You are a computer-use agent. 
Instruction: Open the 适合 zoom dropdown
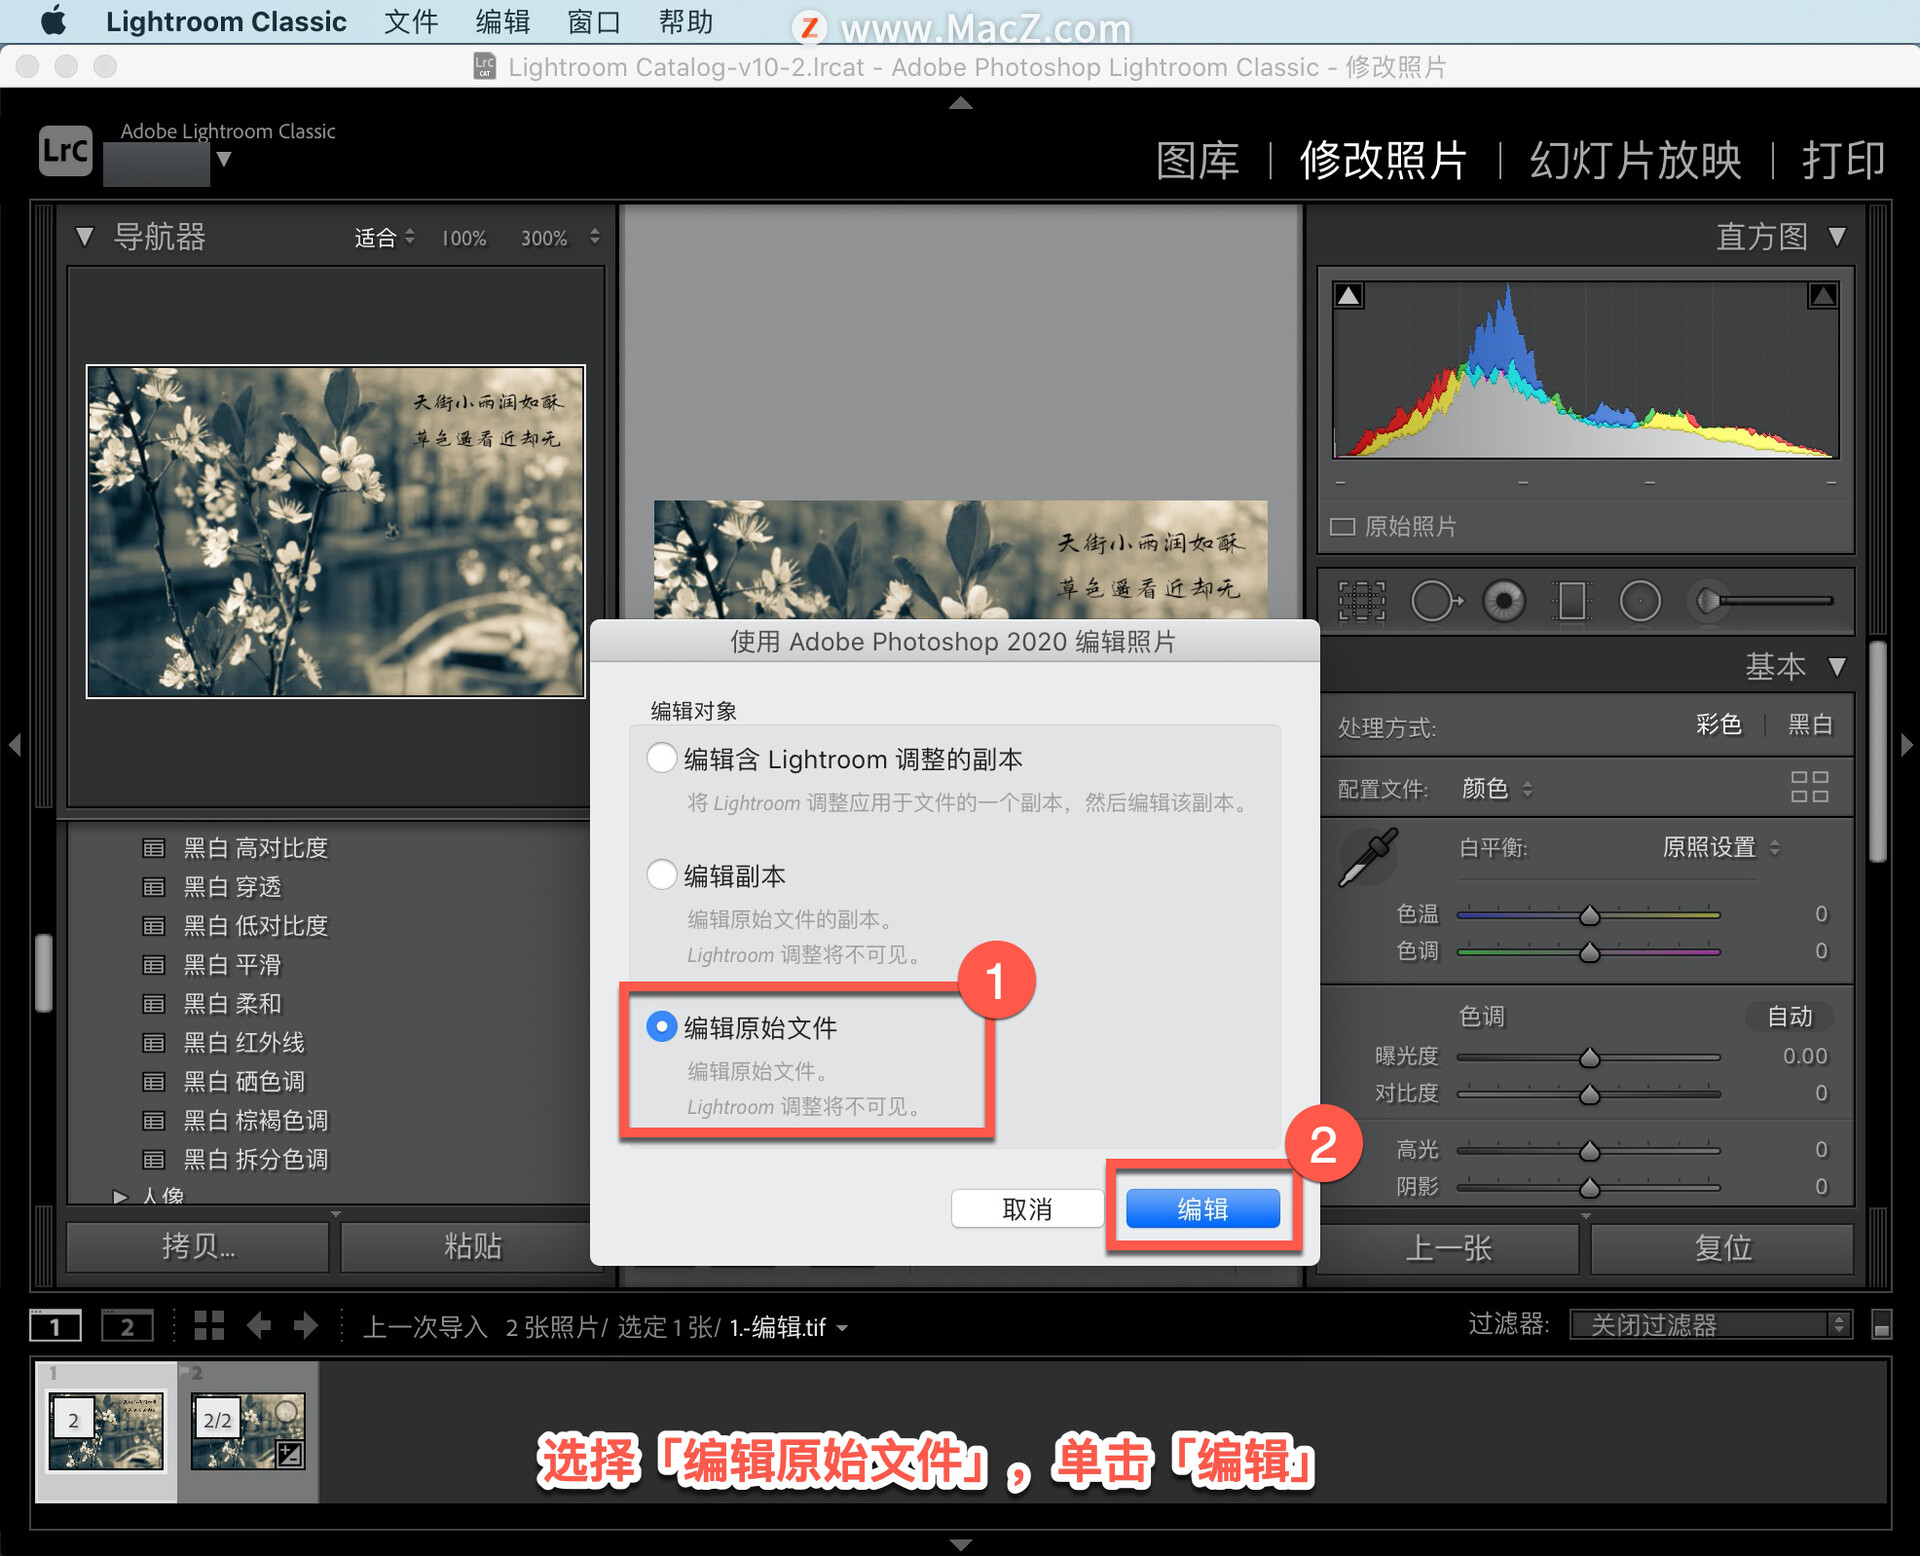tap(384, 238)
